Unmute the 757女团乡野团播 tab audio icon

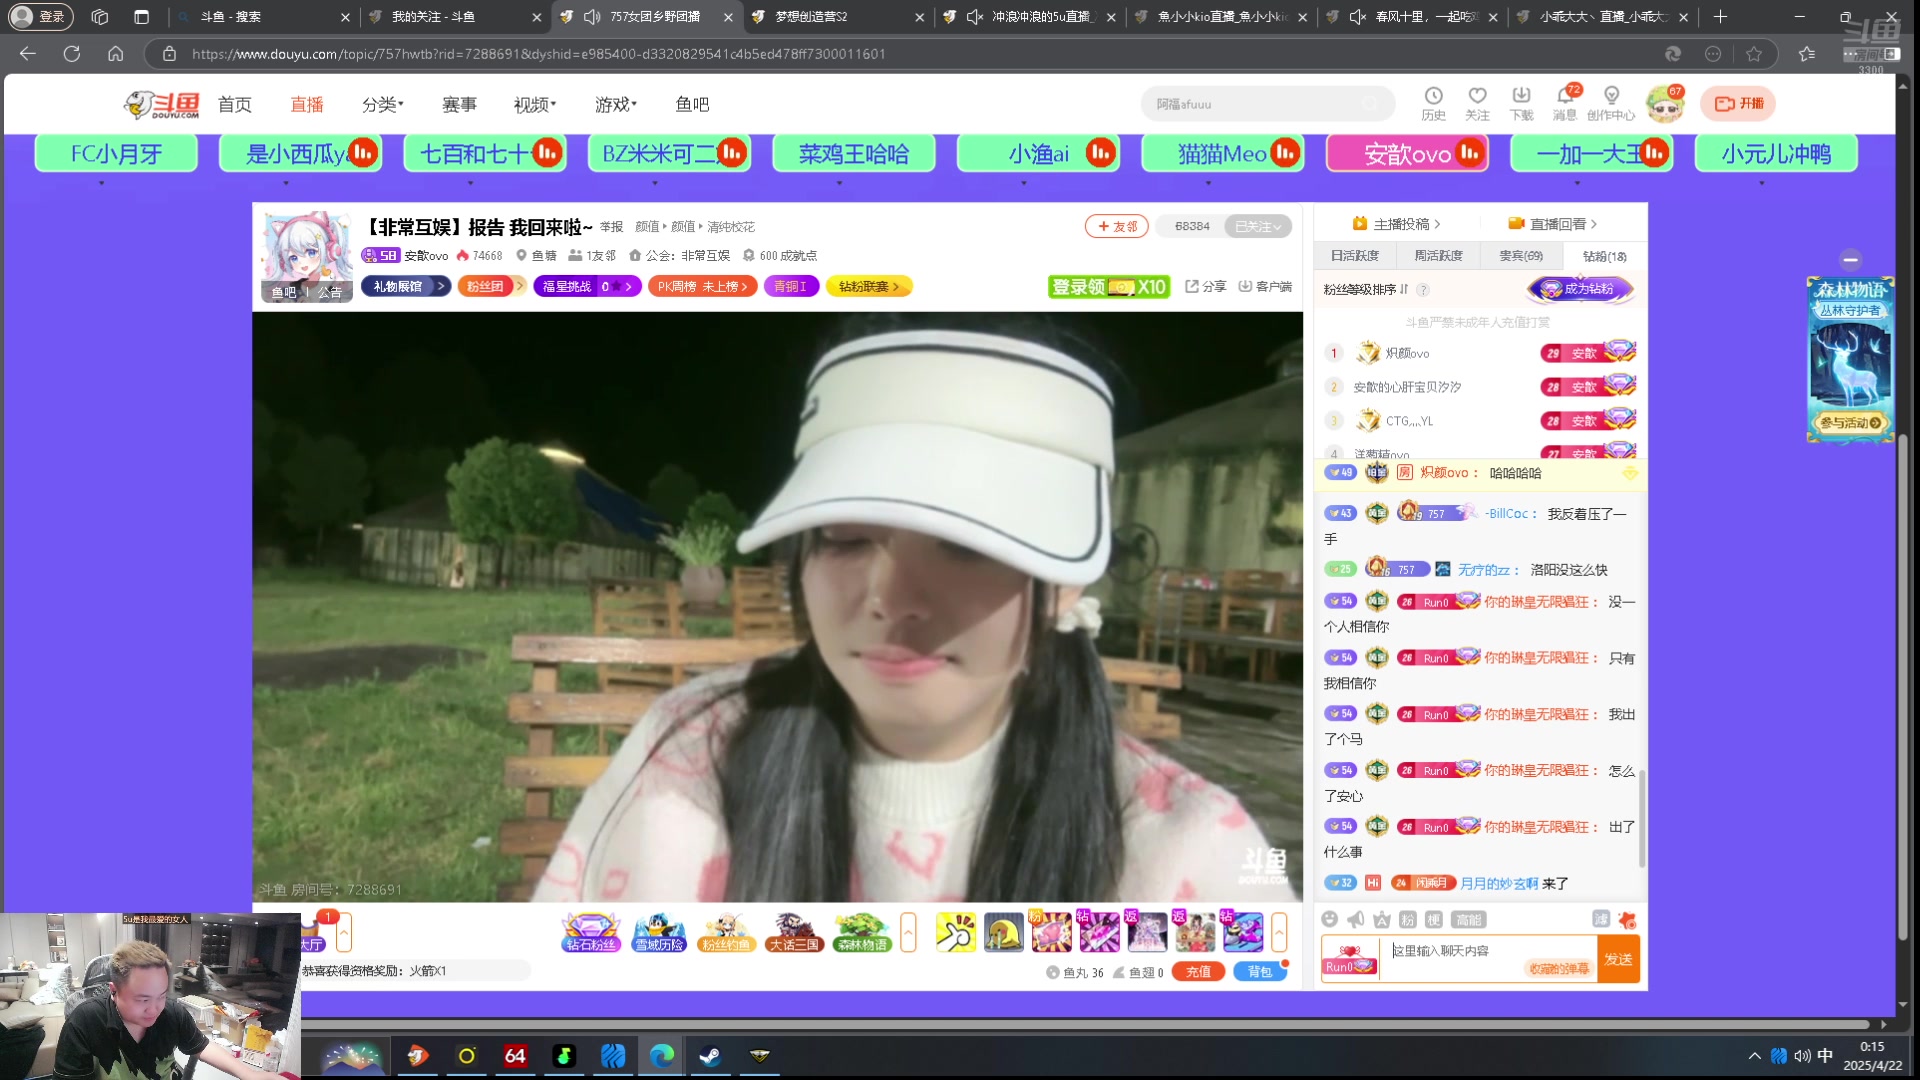(x=592, y=17)
